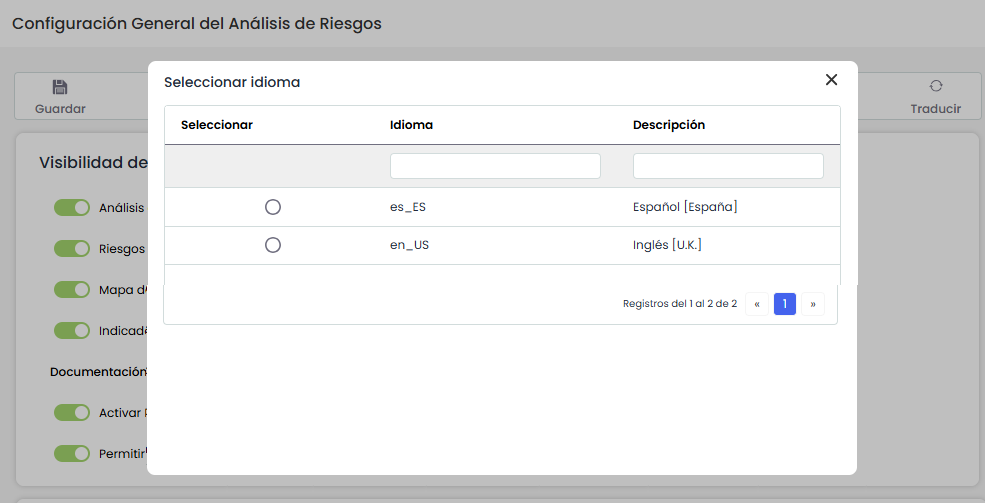This screenshot has width=985, height=503.
Task: Go to next page of records
Action: click(x=813, y=304)
